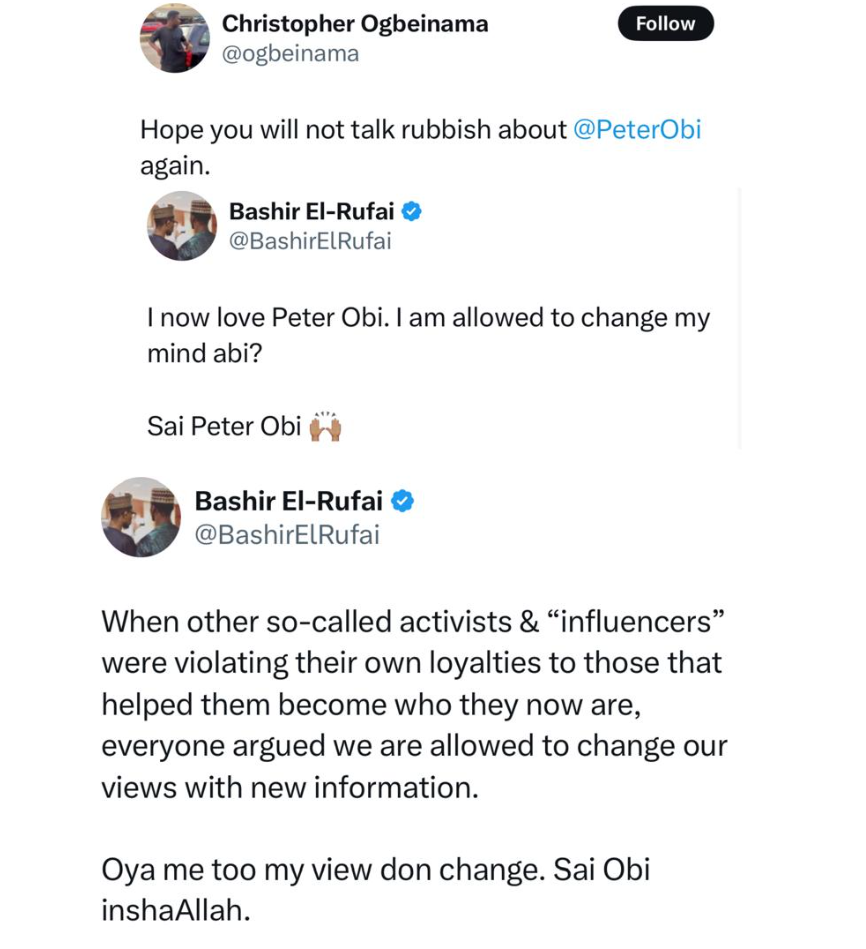Click Bashir El-Rufai's name in quoted tweet
The height and width of the screenshot is (949, 866).
pos(311,211)
